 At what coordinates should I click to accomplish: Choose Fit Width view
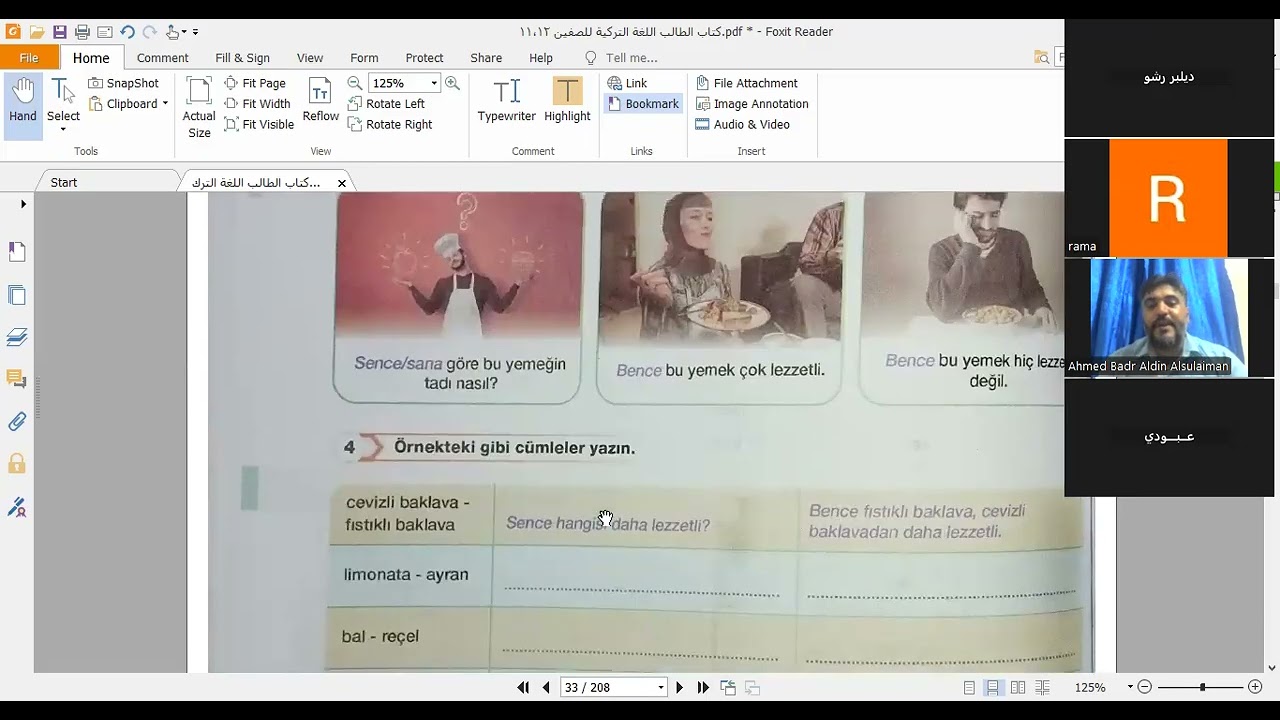click(x=257, y=104)
